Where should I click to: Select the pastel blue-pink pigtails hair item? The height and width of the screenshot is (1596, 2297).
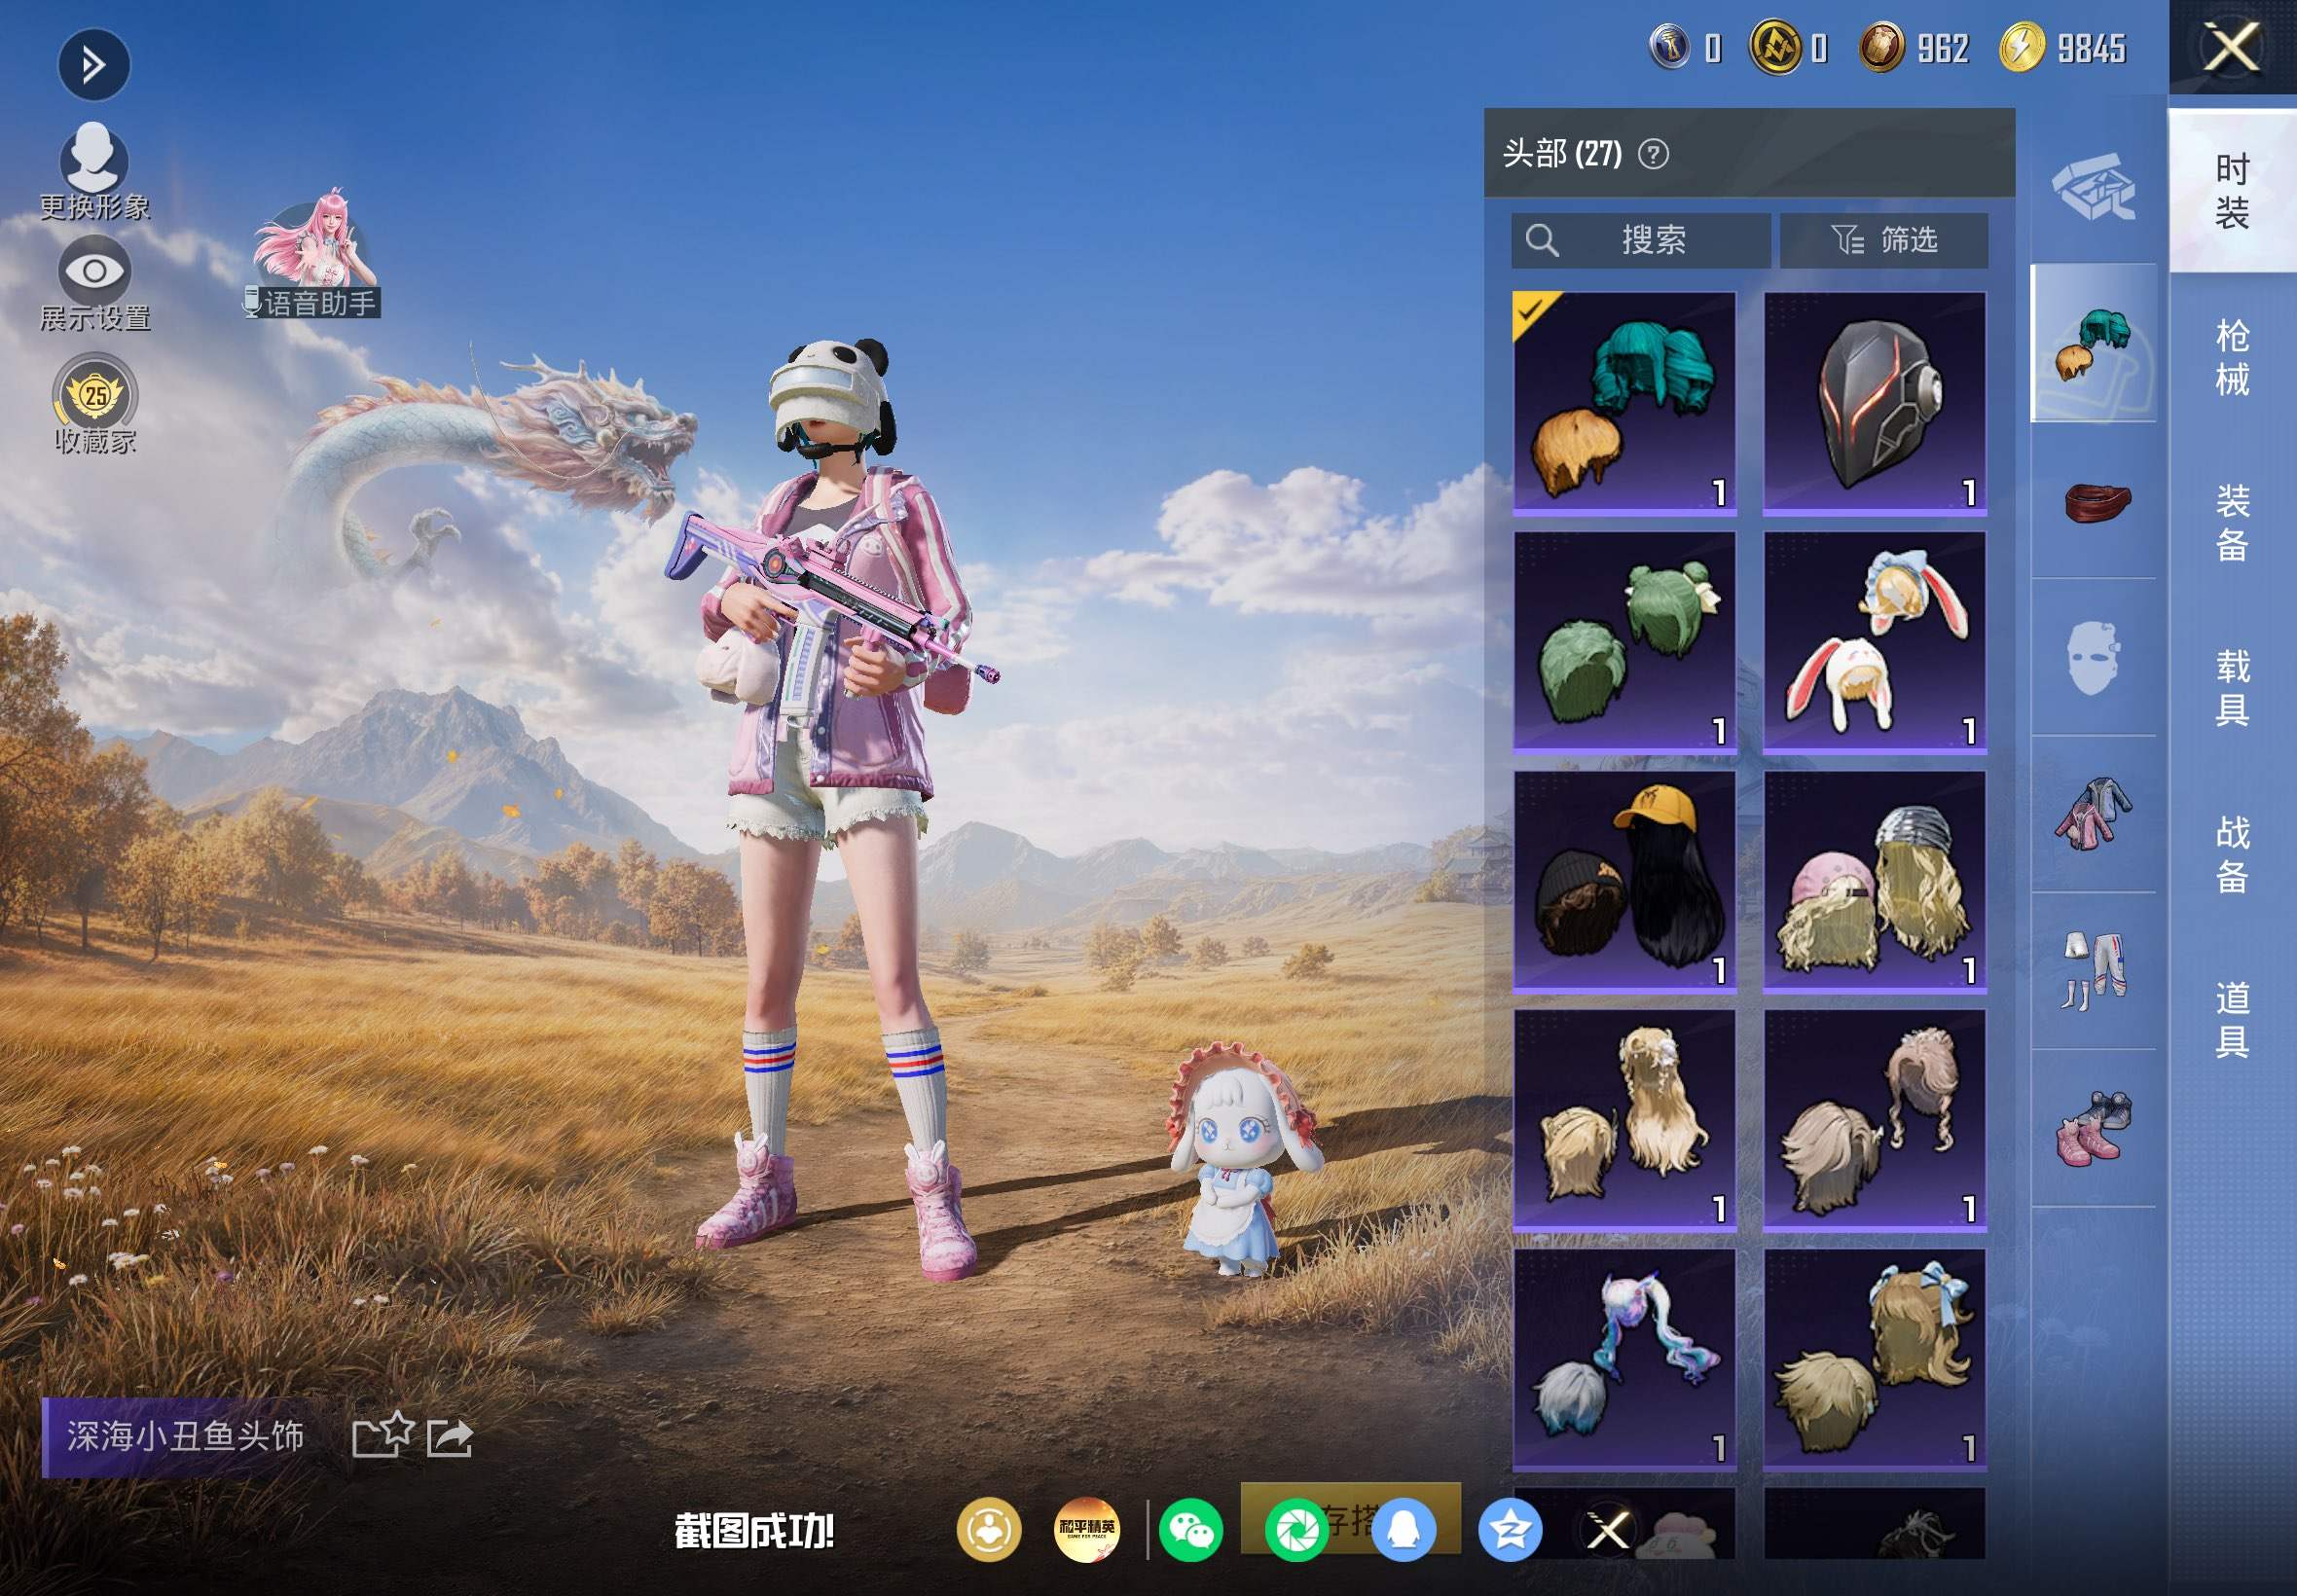[x=1624, y=1359]
